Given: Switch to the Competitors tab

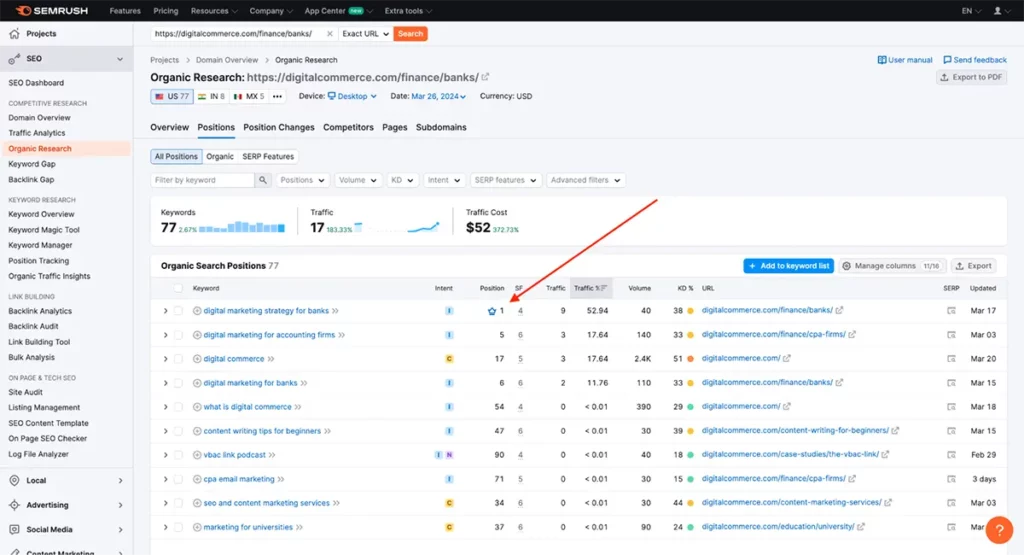Looking at the screenshot, I should click(348, 127).
